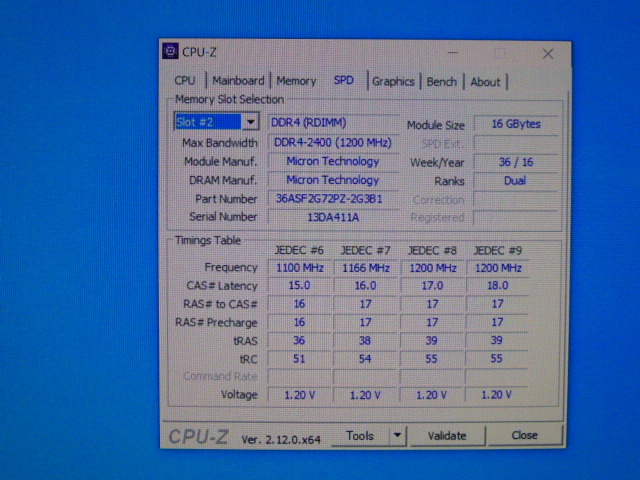
Task: Switch to the Mainboard tab
Action: click(238, 80)
